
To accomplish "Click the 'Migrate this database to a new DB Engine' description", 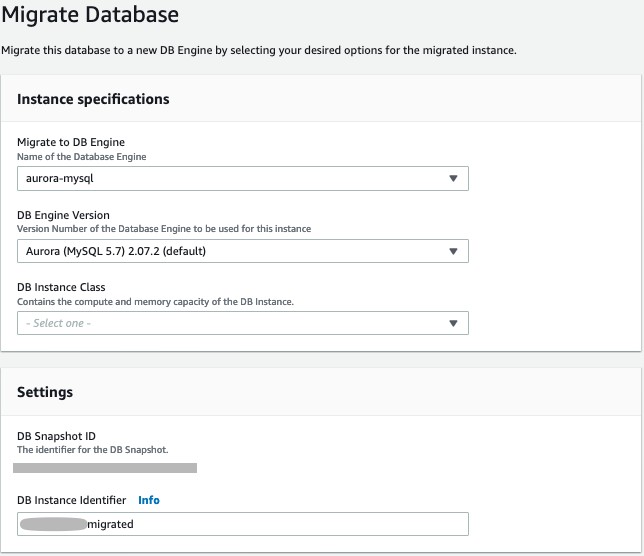I will 259,50.
